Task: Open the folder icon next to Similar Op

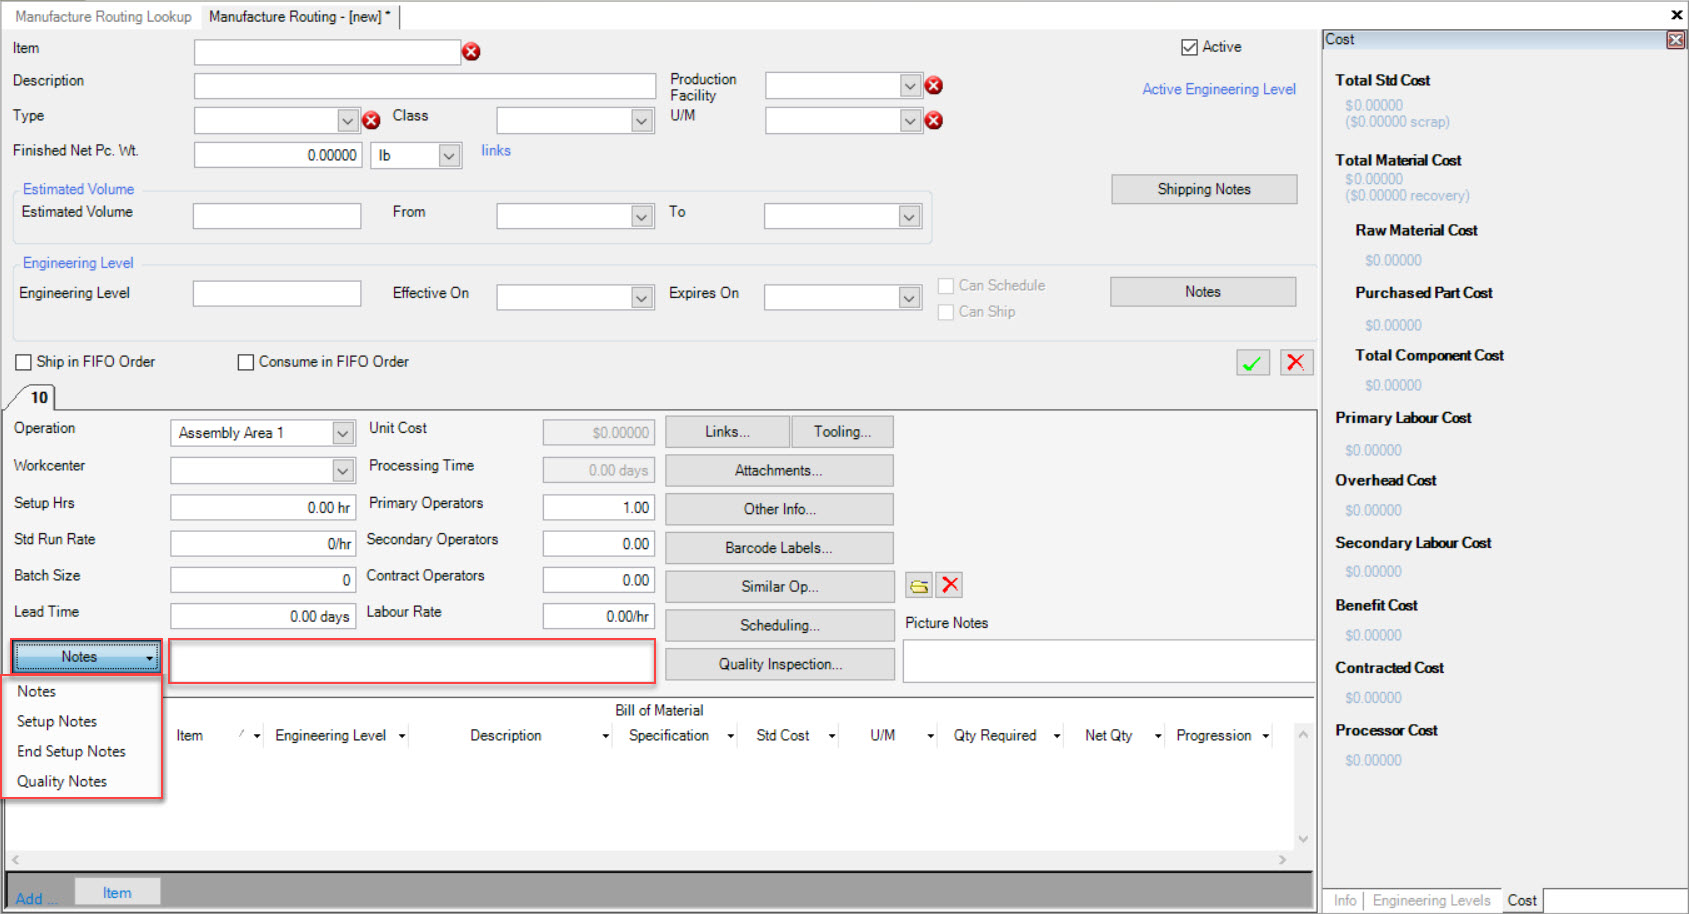Action: pos(919,586)
